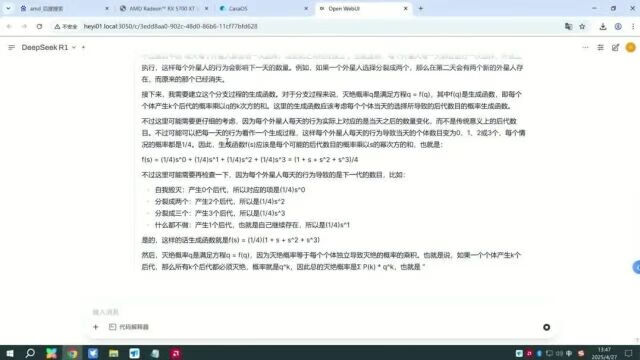Expand the DeepSeek R1 model dropdown
Viewport: 640px width, 360px height.
pyautogui.click(x=74, y=47)
